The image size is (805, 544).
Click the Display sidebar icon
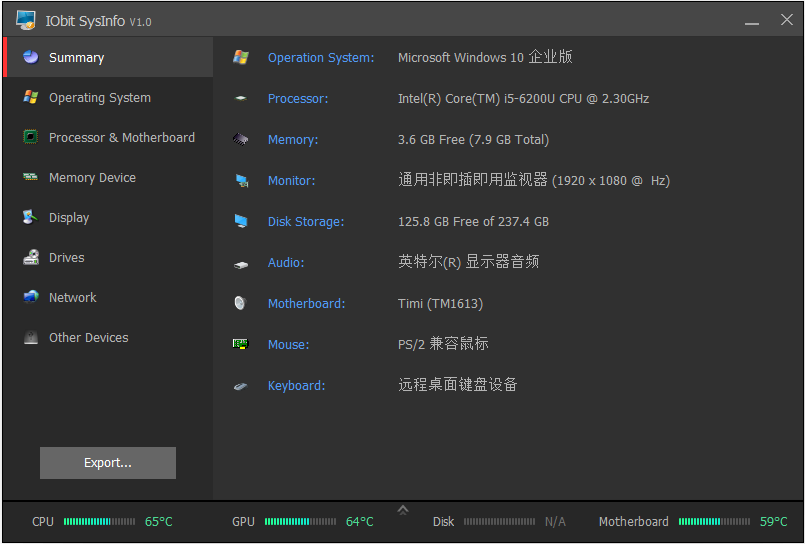(x=30, y=217)
